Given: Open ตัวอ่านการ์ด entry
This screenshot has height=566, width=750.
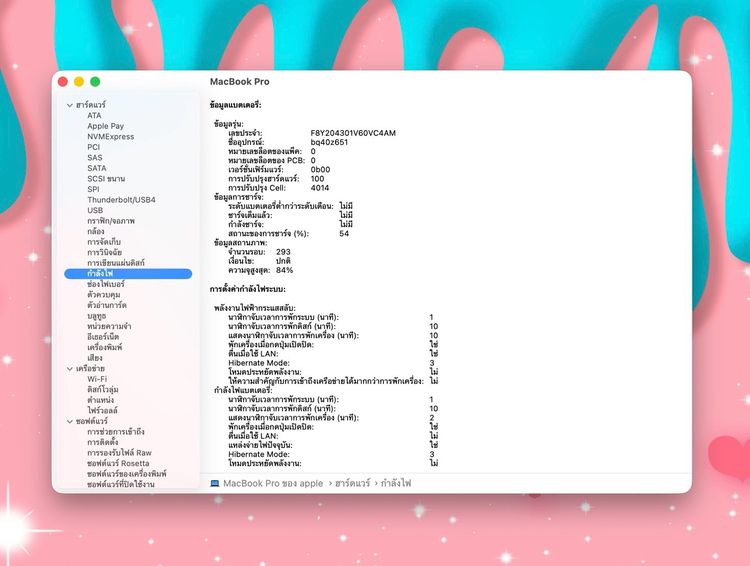Looking at the screenshot, I should (107, 305).
